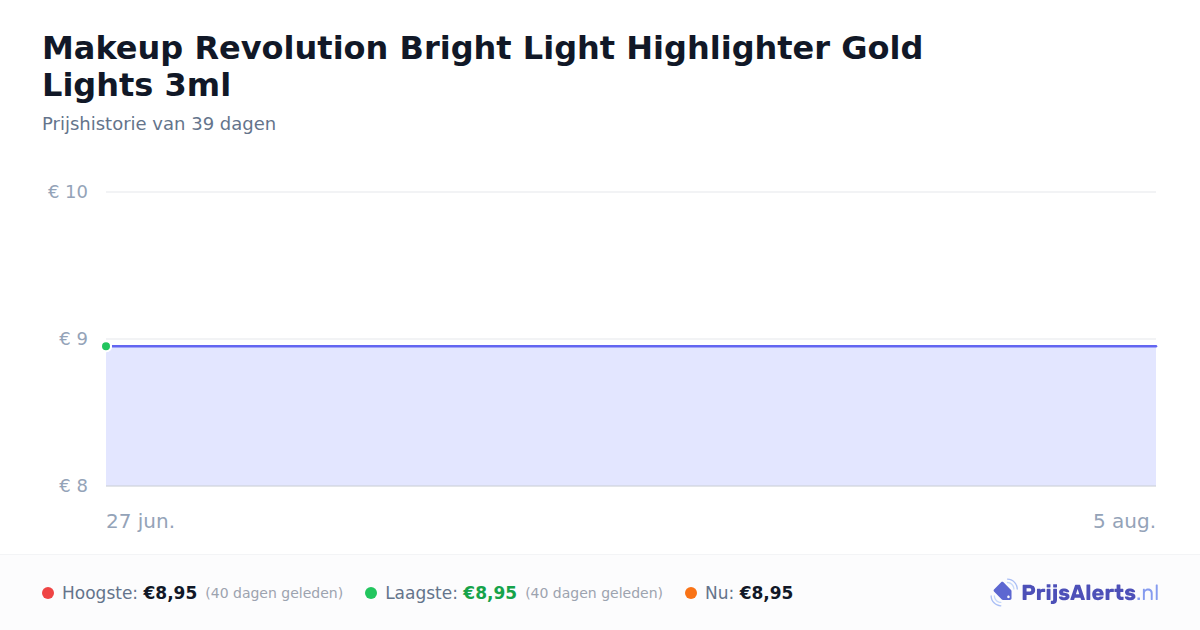Click the shaded area under price line
This screenshot has width=1200, height=630.
(x=631, y=417)
